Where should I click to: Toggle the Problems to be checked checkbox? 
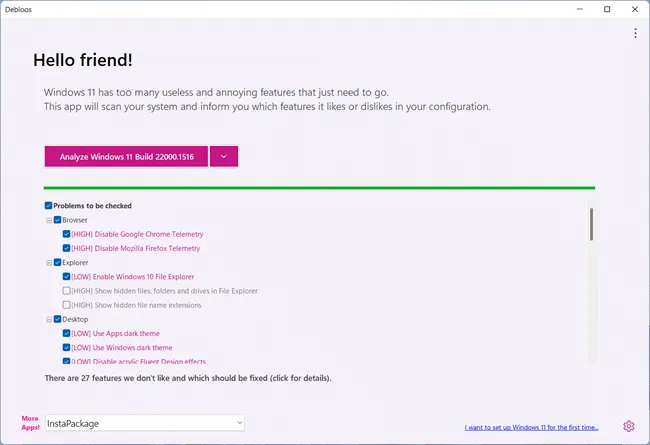coord(48,206)
